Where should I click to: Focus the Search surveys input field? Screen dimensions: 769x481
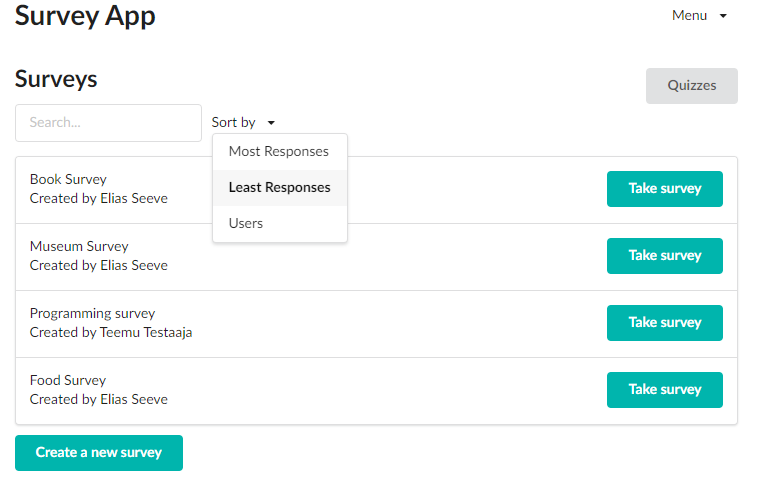click(x=108, y=123)
